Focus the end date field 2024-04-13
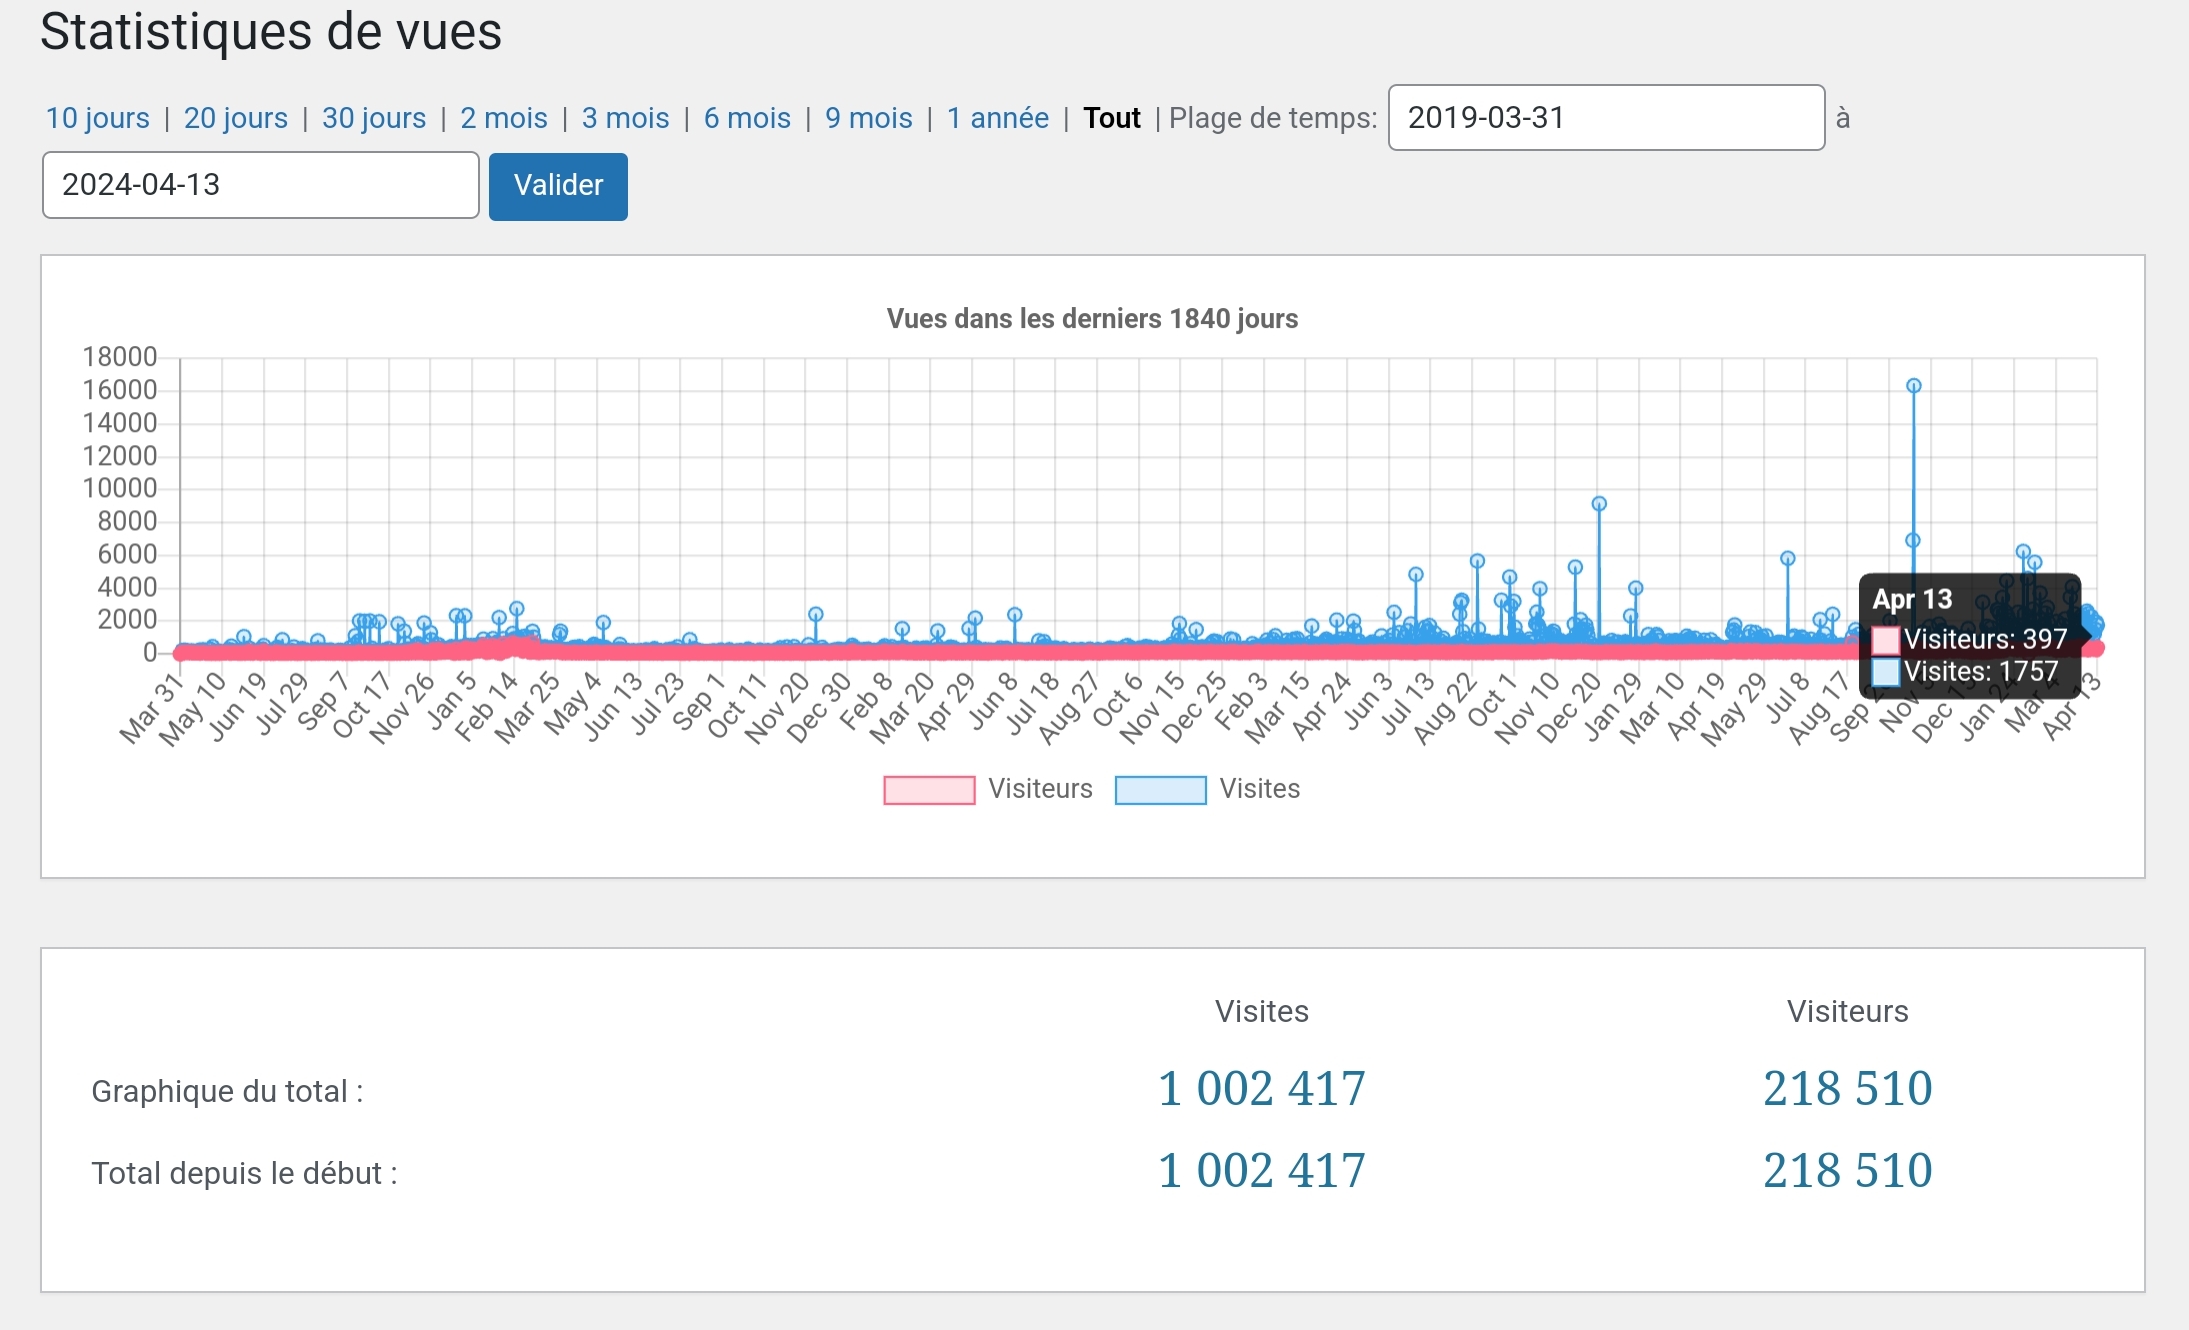This screenshot has height=1330, width=2189. (260, 185)
